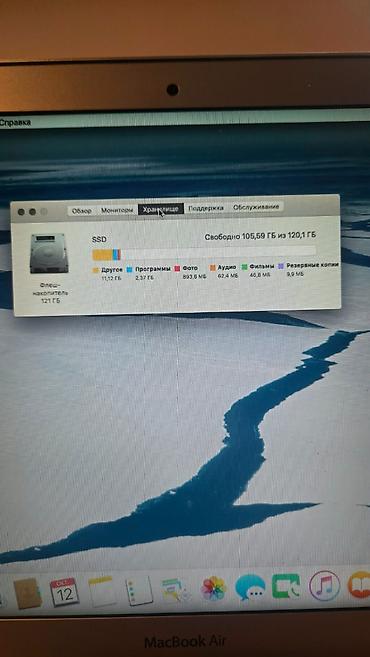Click the 'Фильмы' legend label

pyautogui.click(x=262, y=266)
